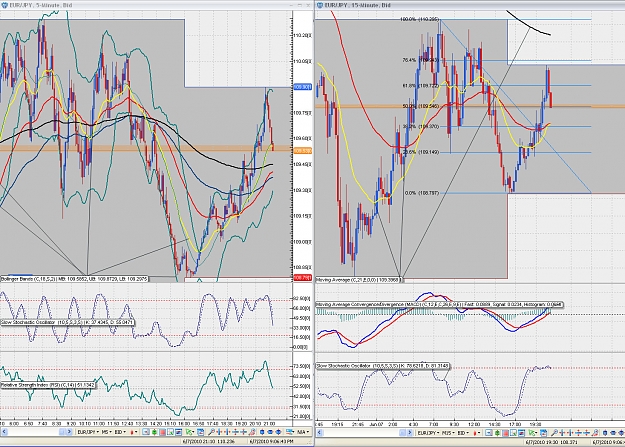Click the first red horizontal line icon, 15-minute toolbar
625x447 pixels.
coord(578,432)
